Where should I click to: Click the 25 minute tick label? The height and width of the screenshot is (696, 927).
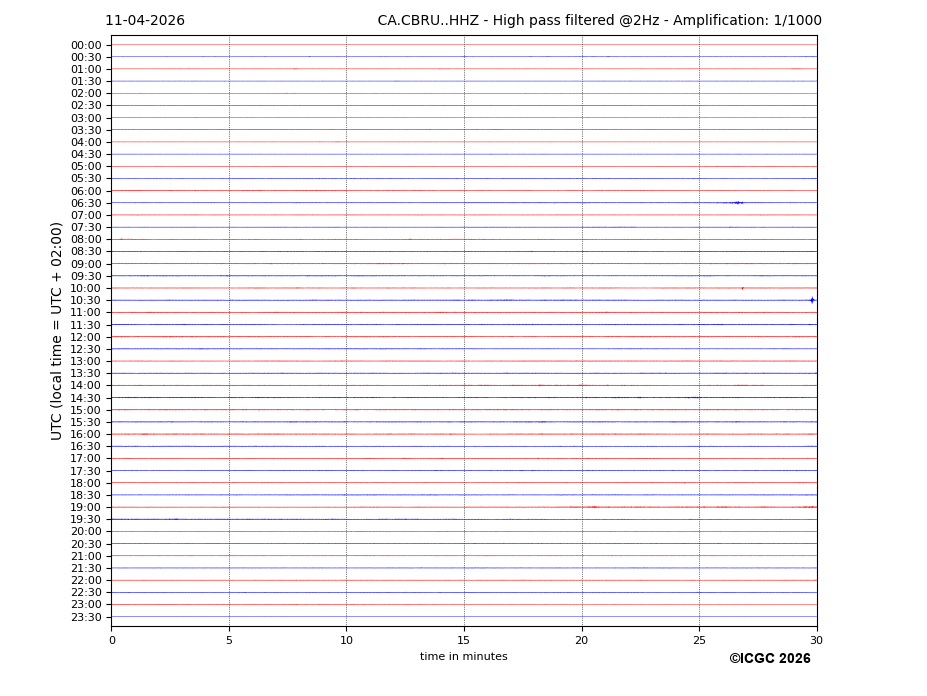pyautogui.click(x=699, y=640)
